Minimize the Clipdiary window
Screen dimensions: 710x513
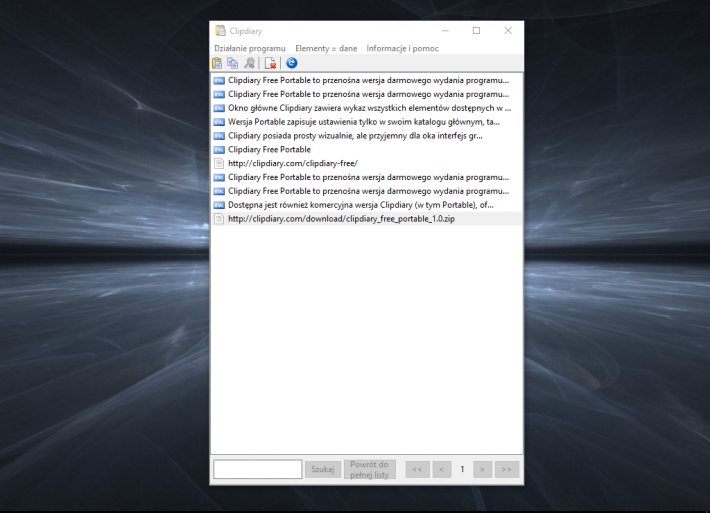(445, 31)
